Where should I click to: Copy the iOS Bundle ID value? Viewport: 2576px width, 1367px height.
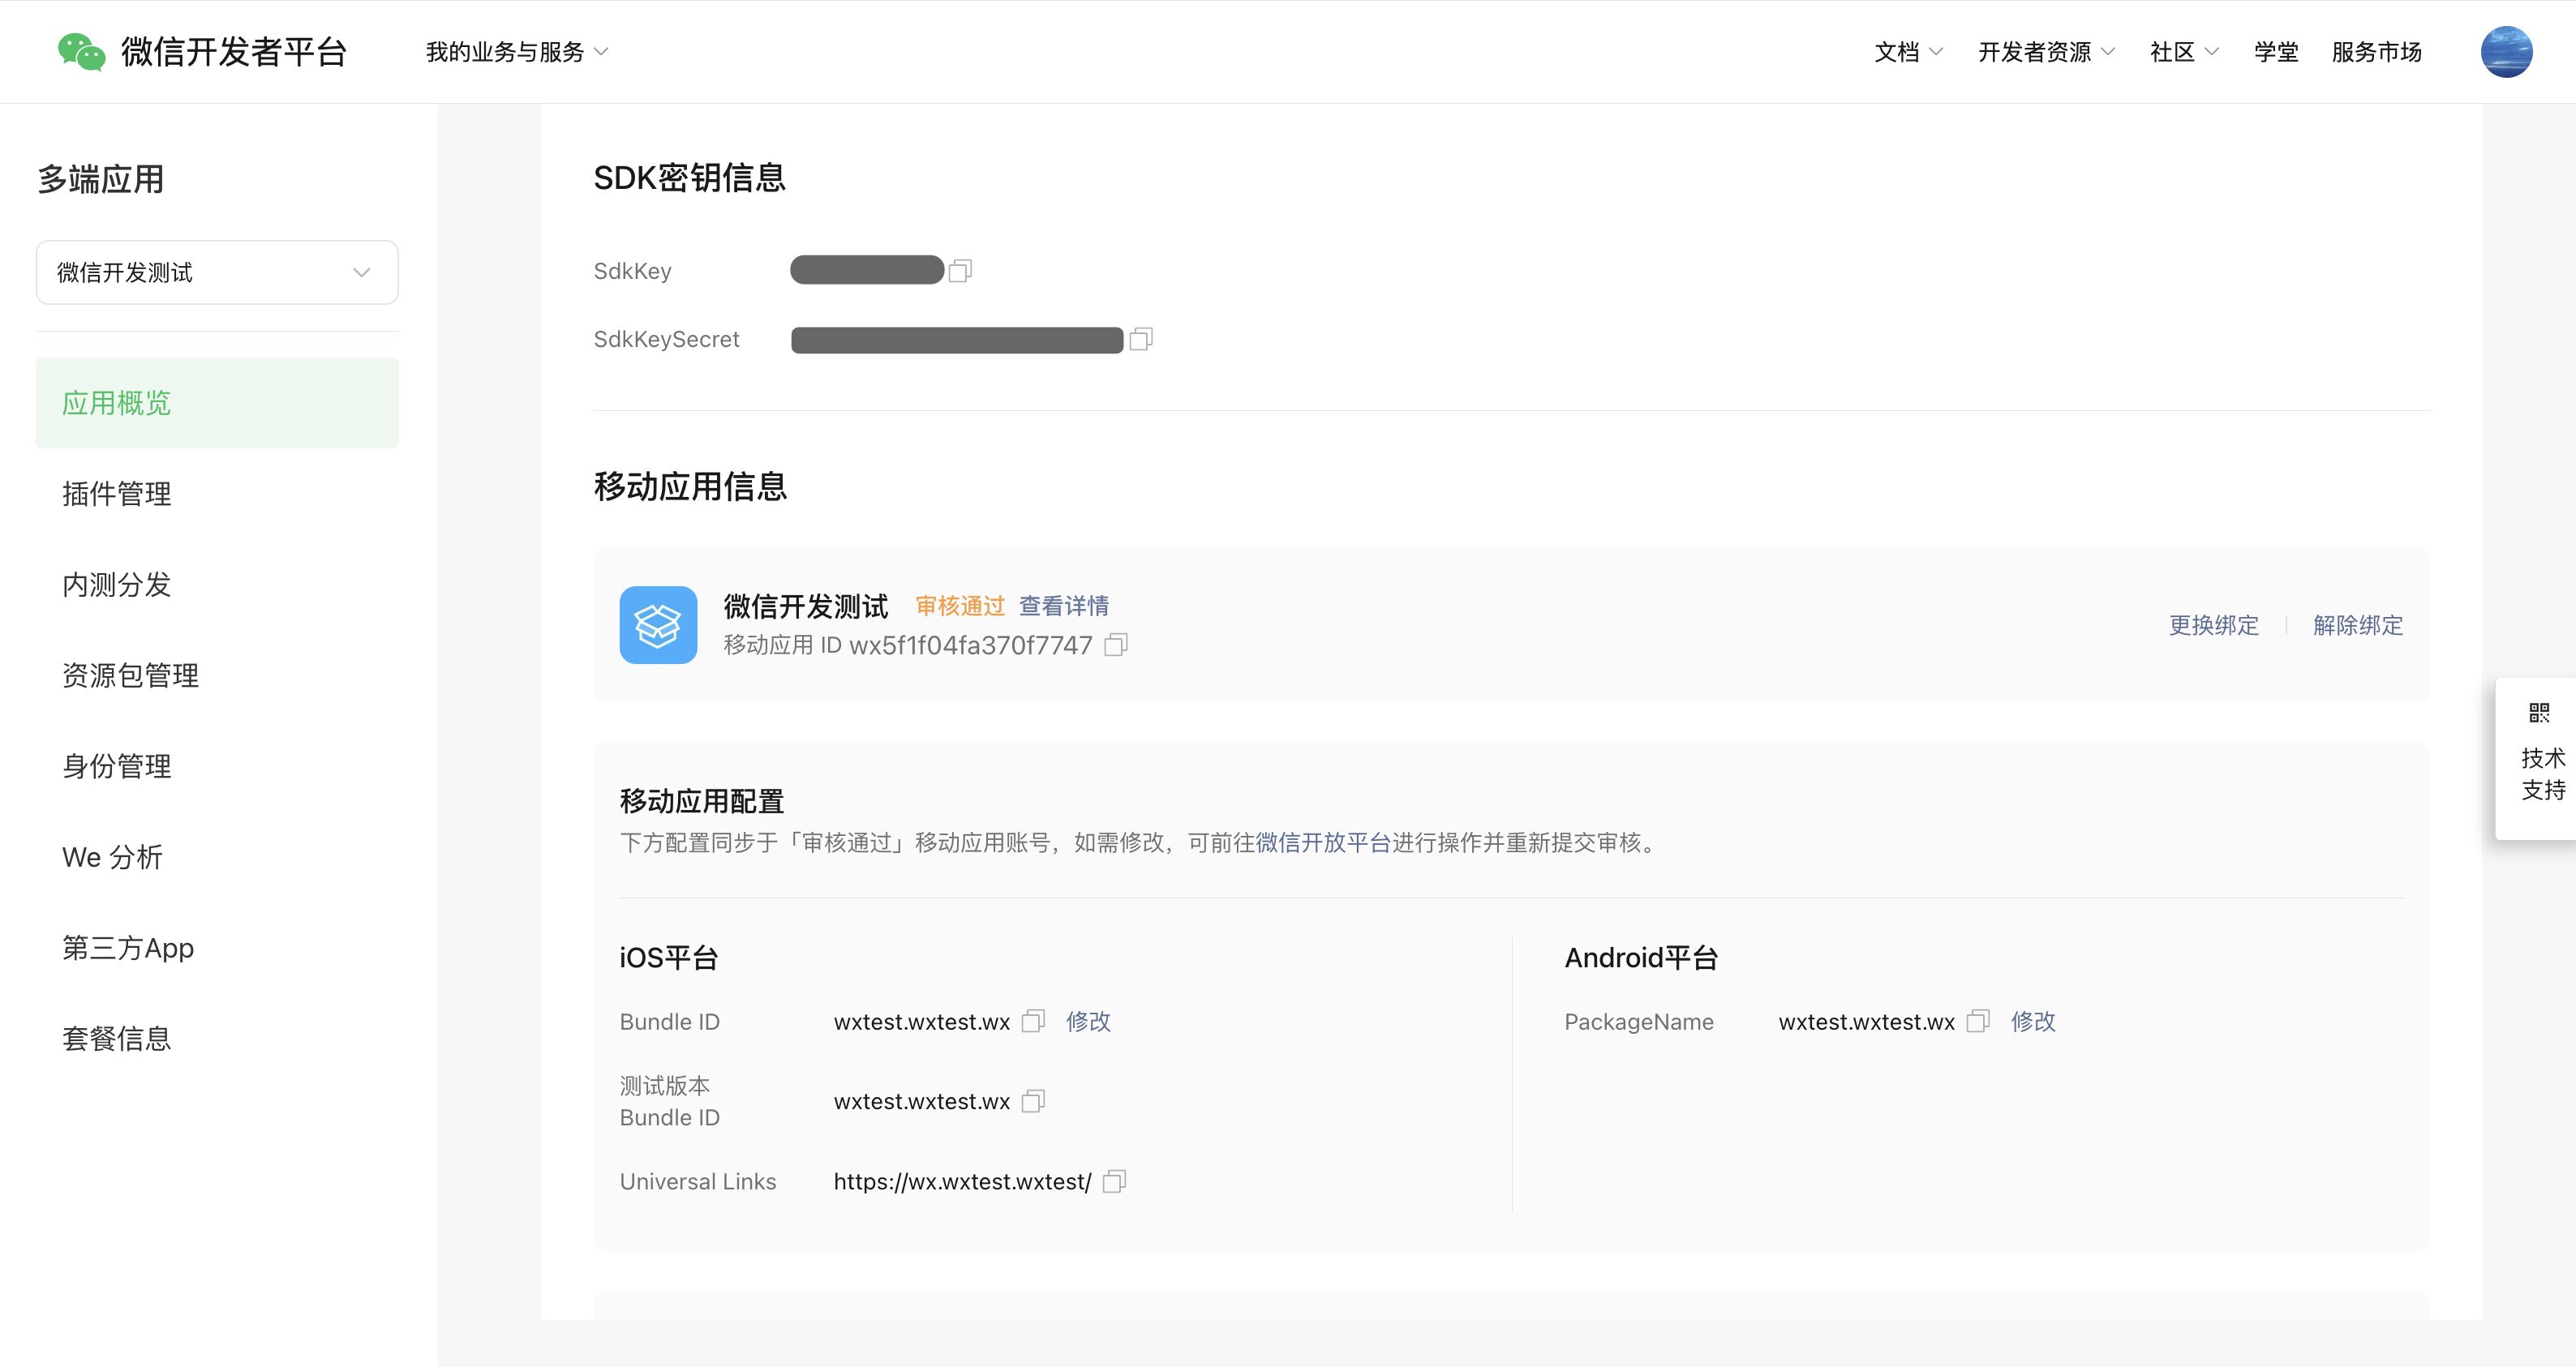[1033, 1021]
